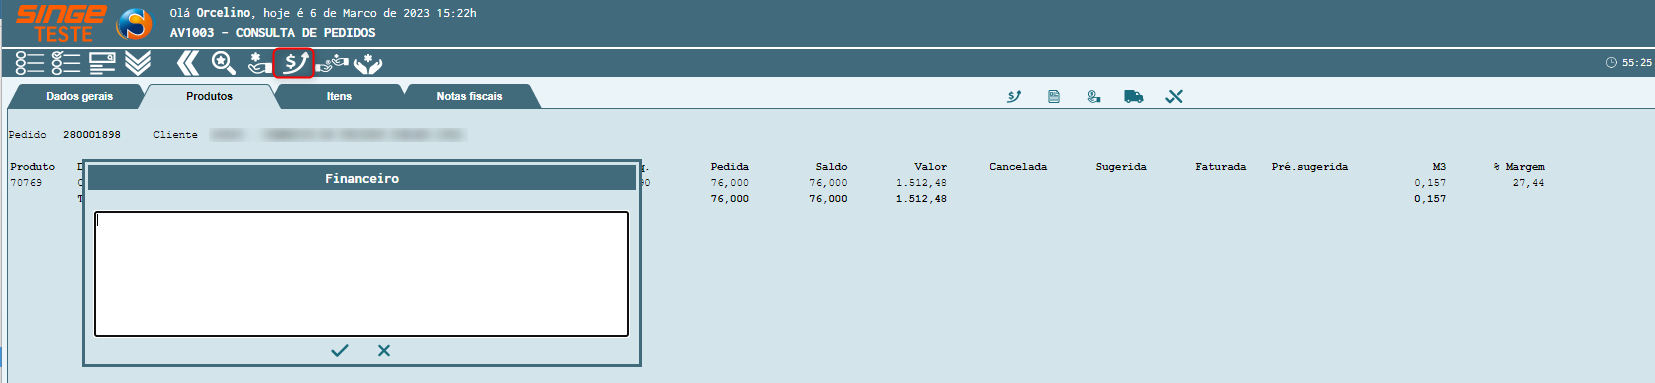Open the document icon right of tabs
This screenshot has height=383, width=1655.
pyautogui.click(x=1054, y=96)
